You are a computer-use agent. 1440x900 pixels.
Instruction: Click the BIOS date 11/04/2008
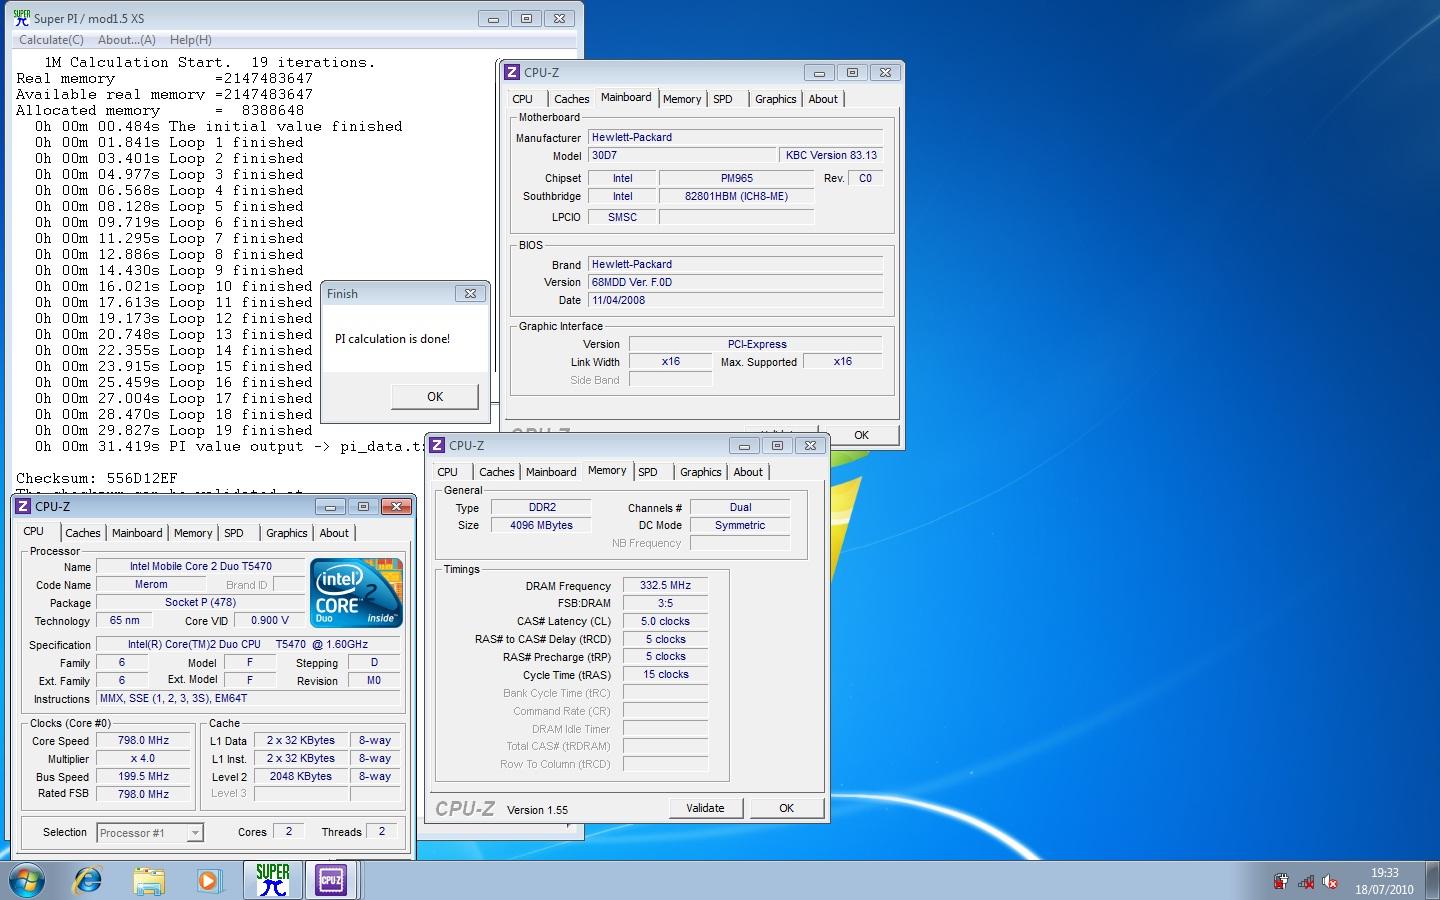(x=735, y=300)
